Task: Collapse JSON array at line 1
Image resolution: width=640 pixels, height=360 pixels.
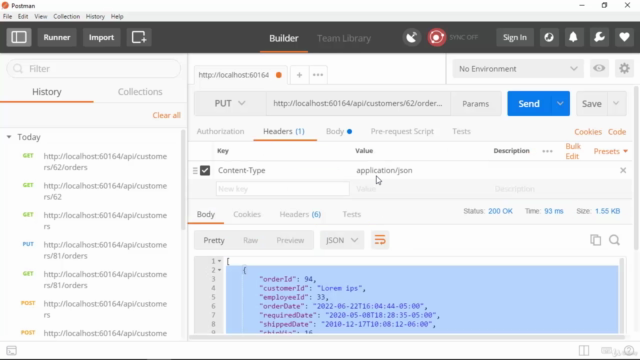Action: coord(220,261)
